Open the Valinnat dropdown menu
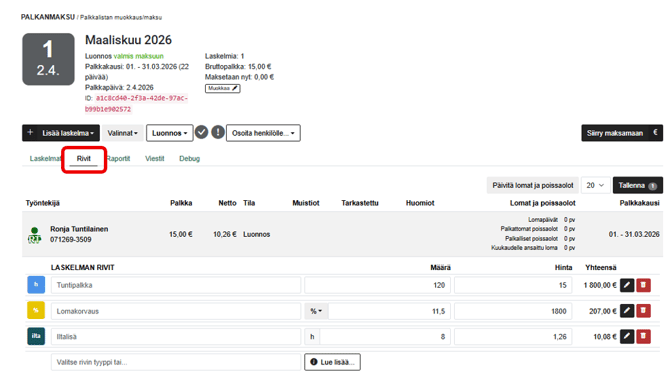Screen dimensions: 670x380 [x=123, y=133]
